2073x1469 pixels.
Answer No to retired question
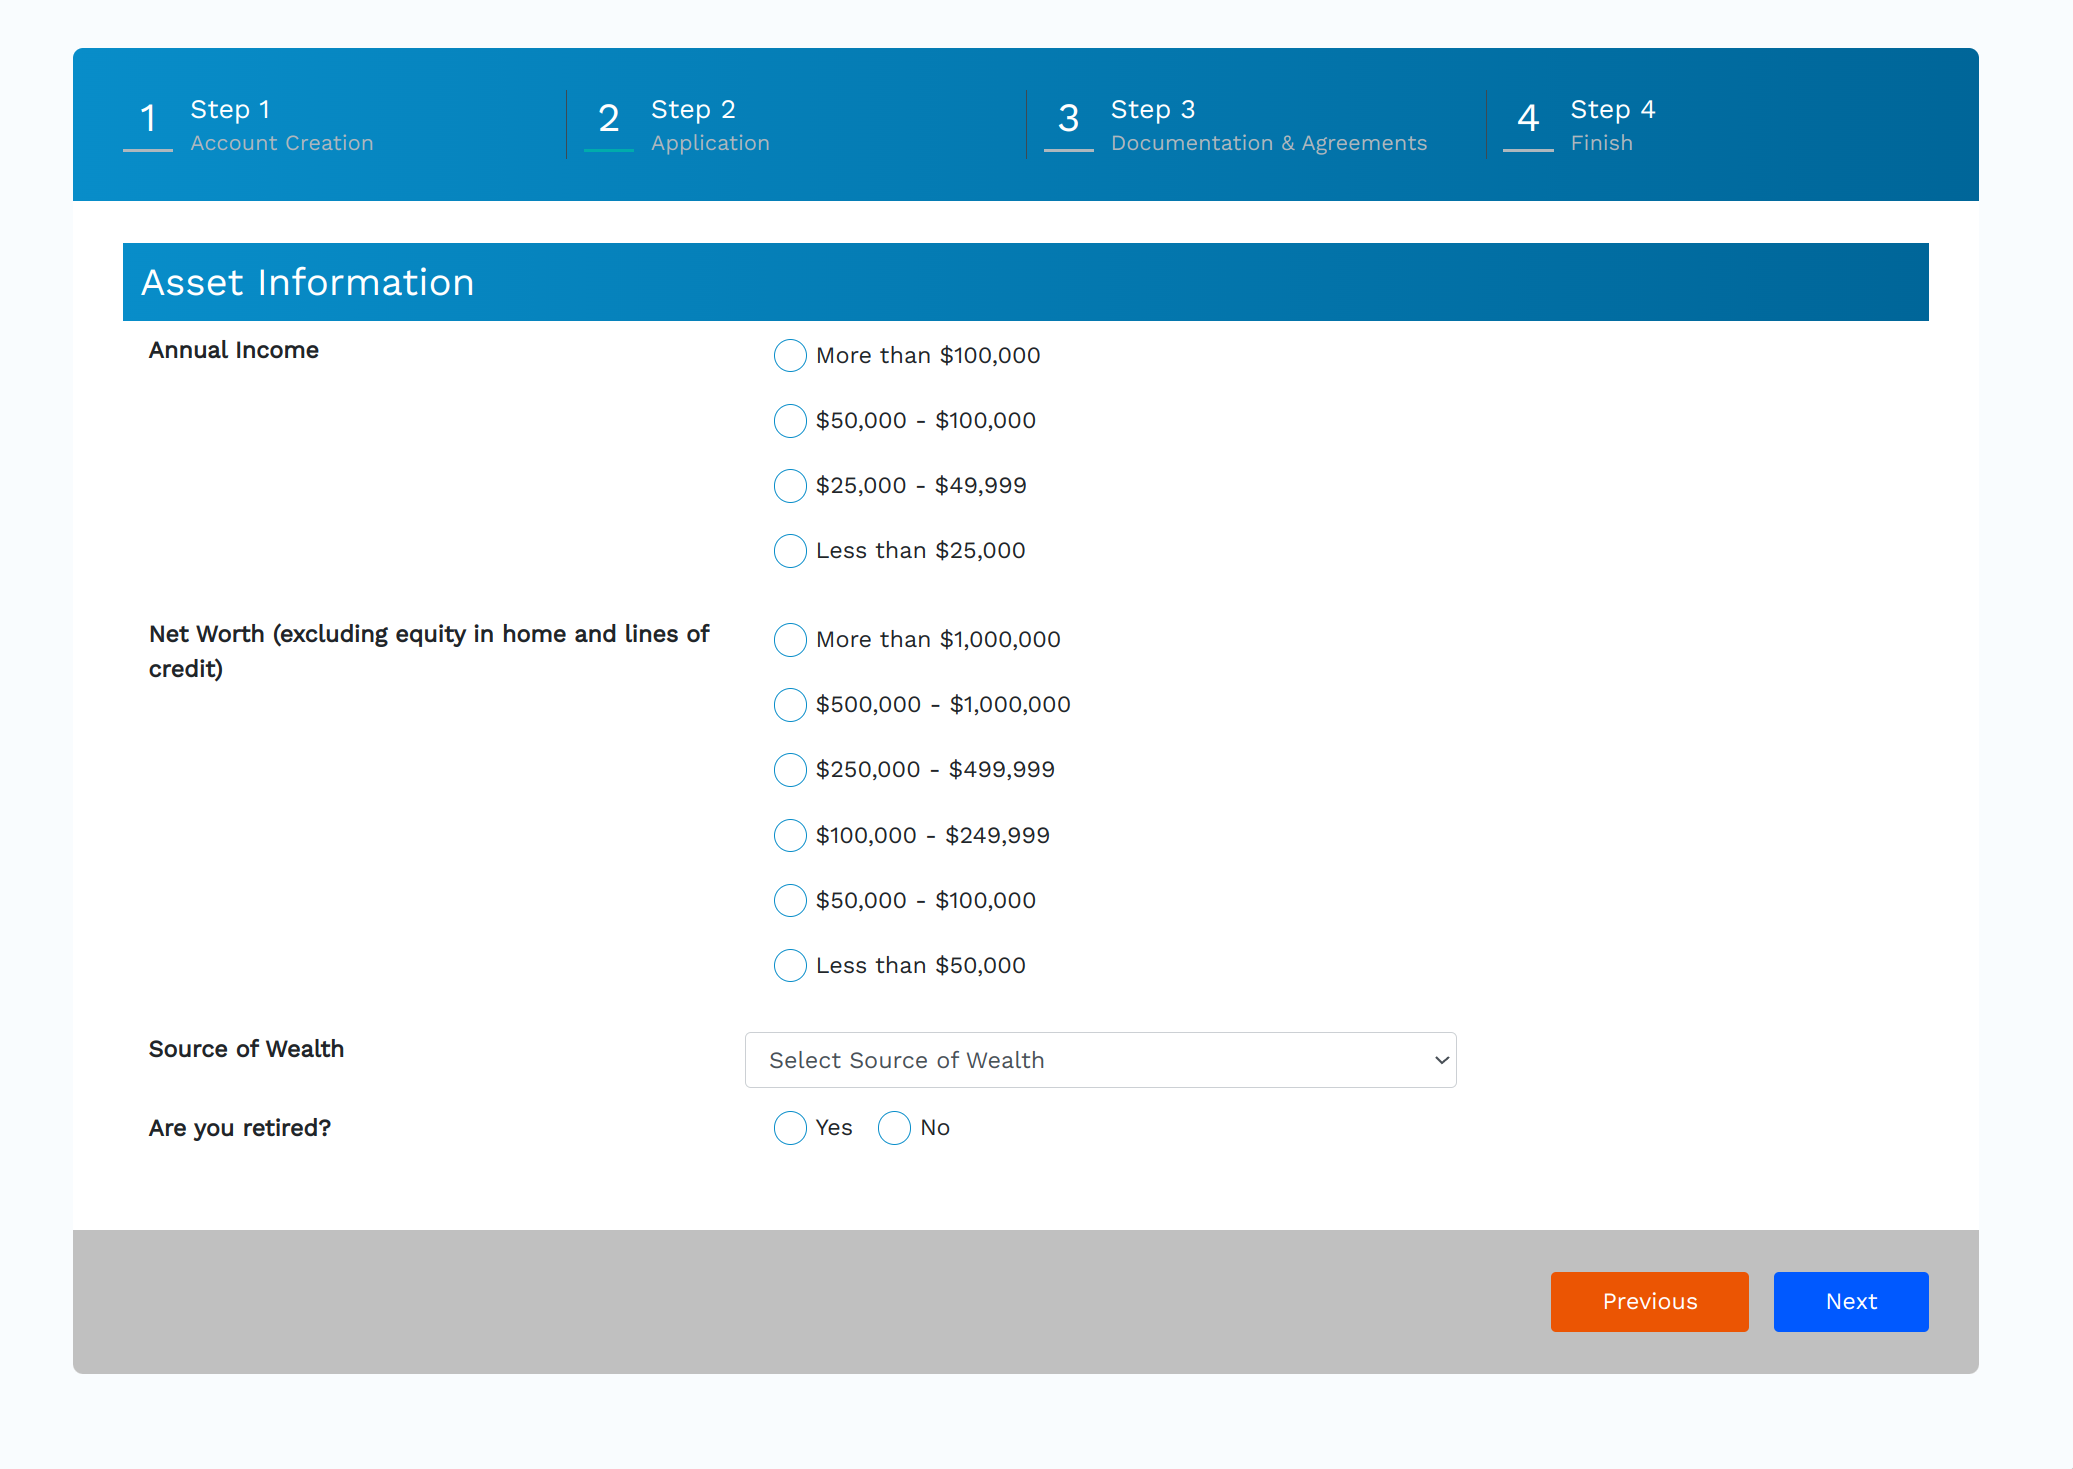click(x=894, y=1128)
